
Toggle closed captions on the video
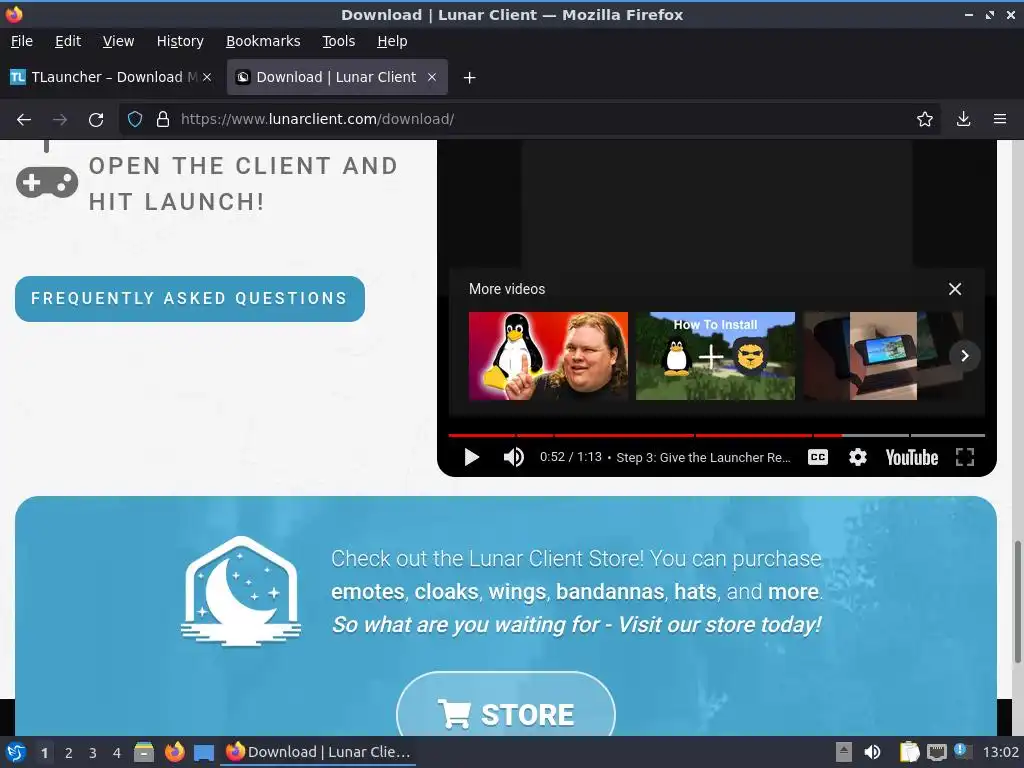pos(818,457)
